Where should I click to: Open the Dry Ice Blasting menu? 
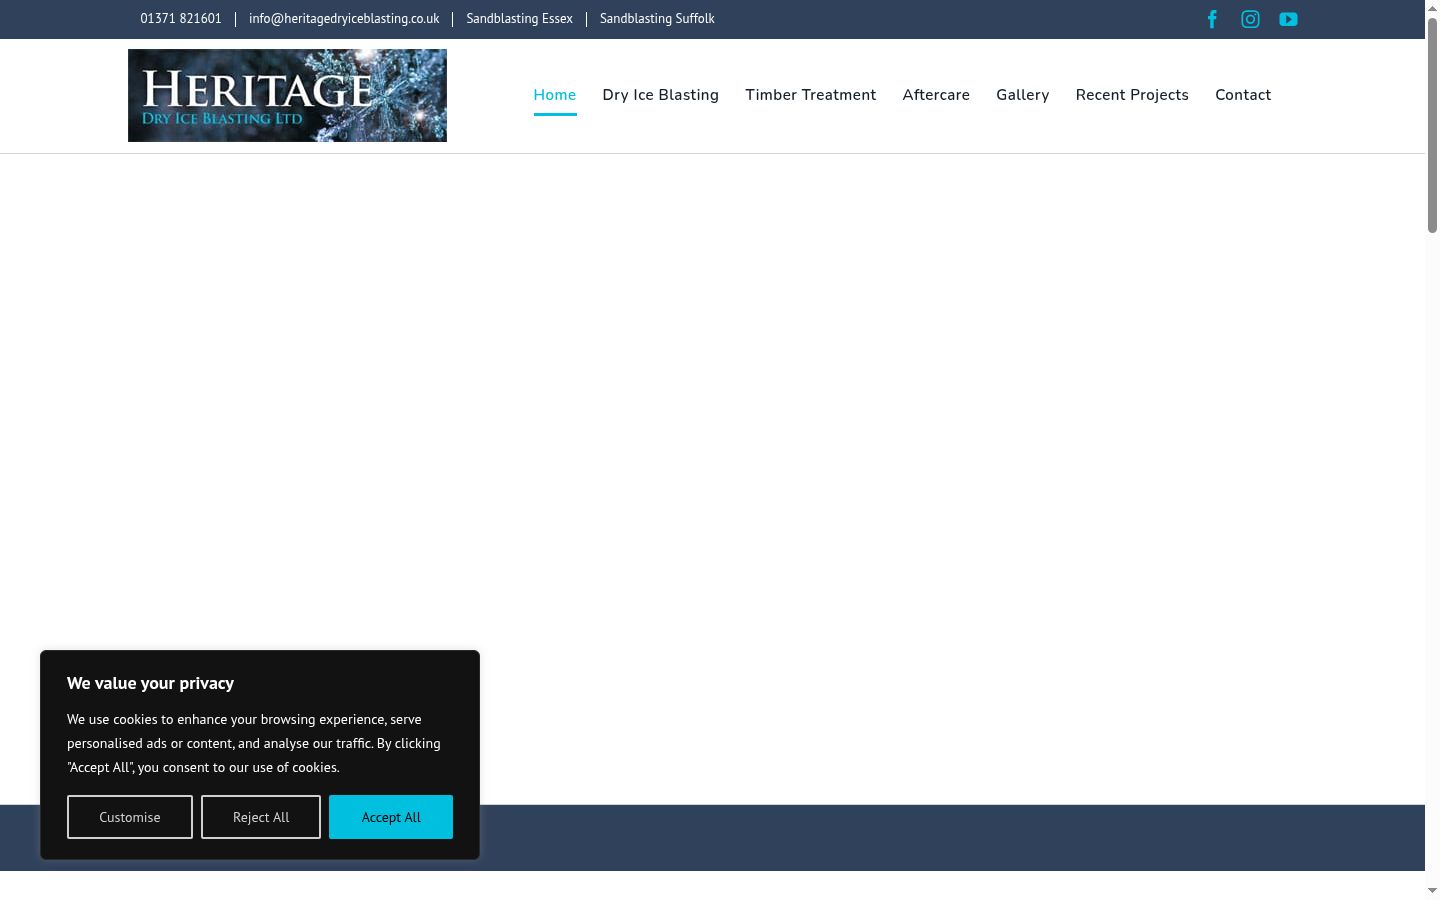pos(660,95)
